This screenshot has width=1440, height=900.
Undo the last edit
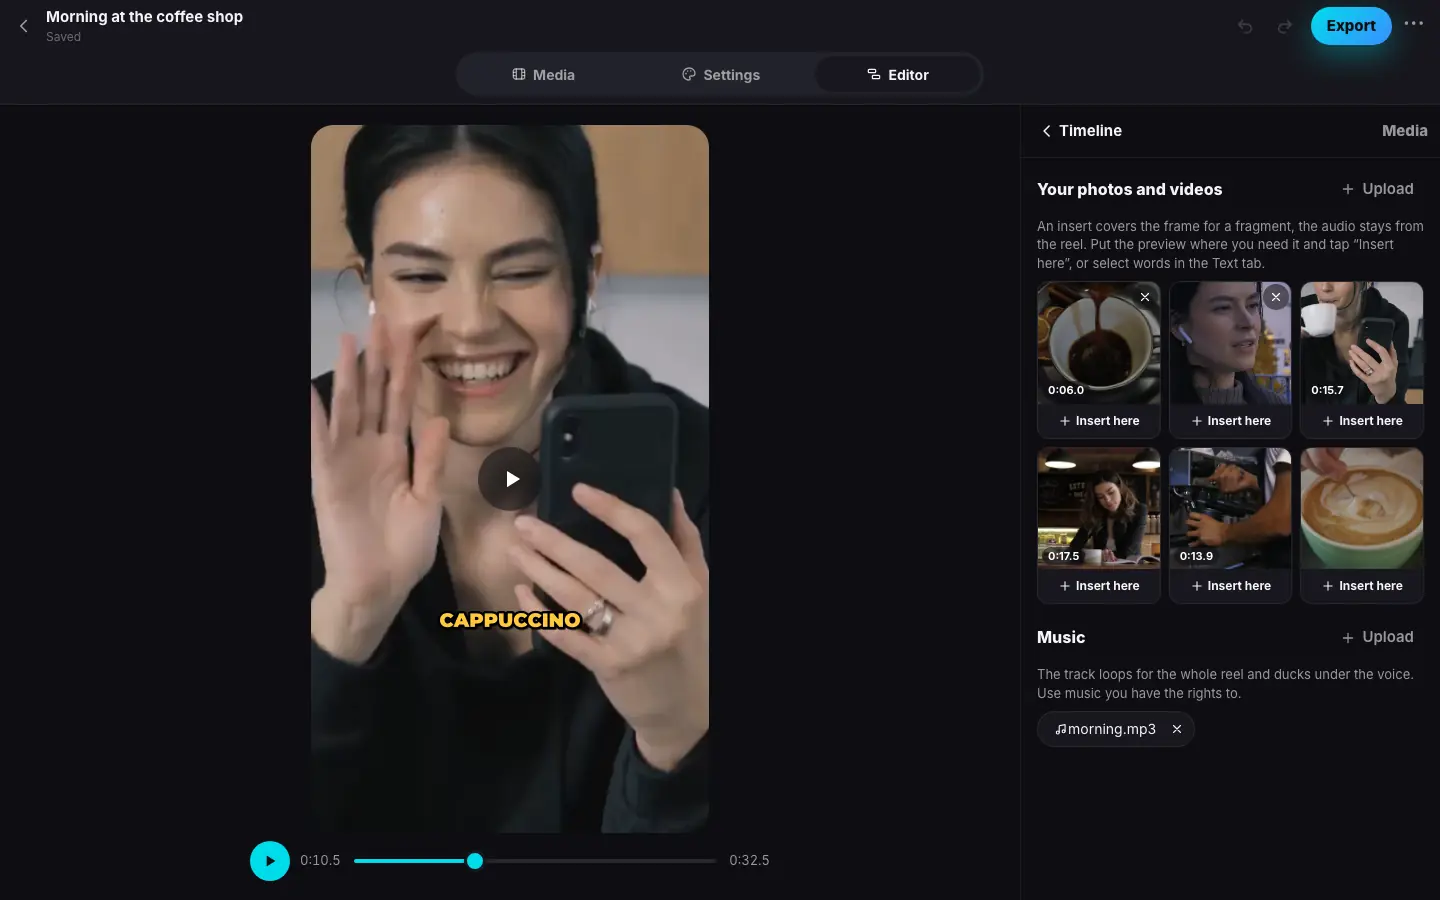1245,26
